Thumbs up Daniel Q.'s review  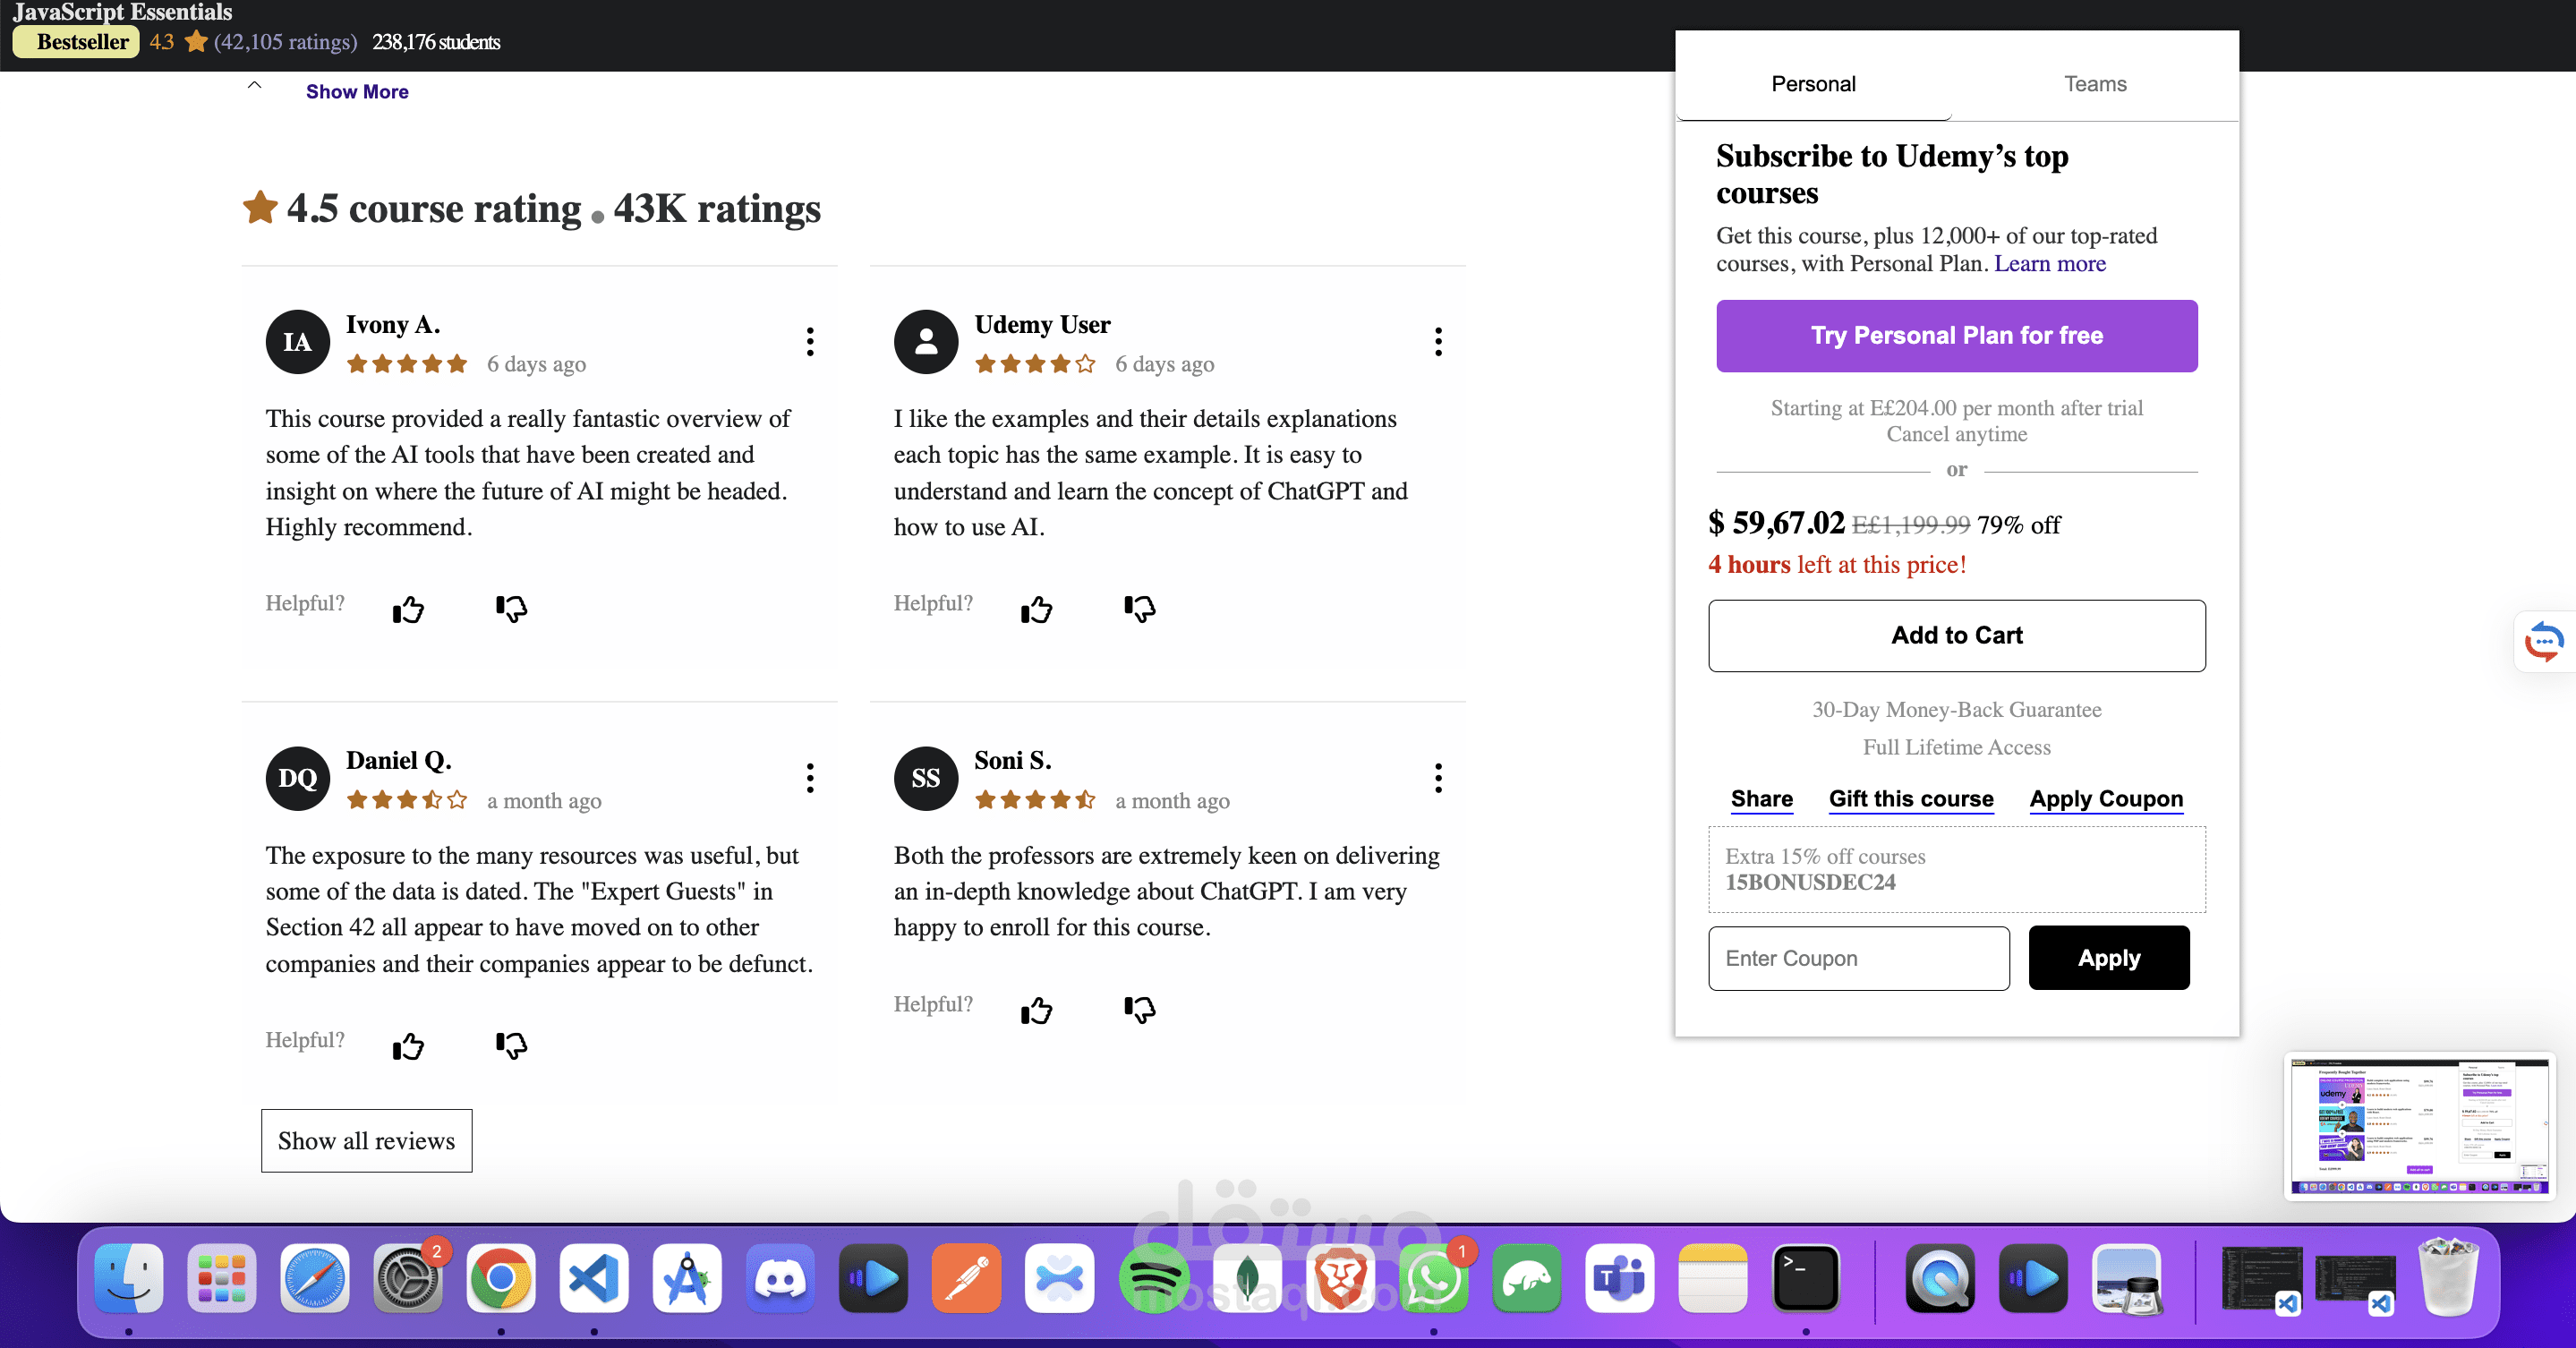[408, 1046]
